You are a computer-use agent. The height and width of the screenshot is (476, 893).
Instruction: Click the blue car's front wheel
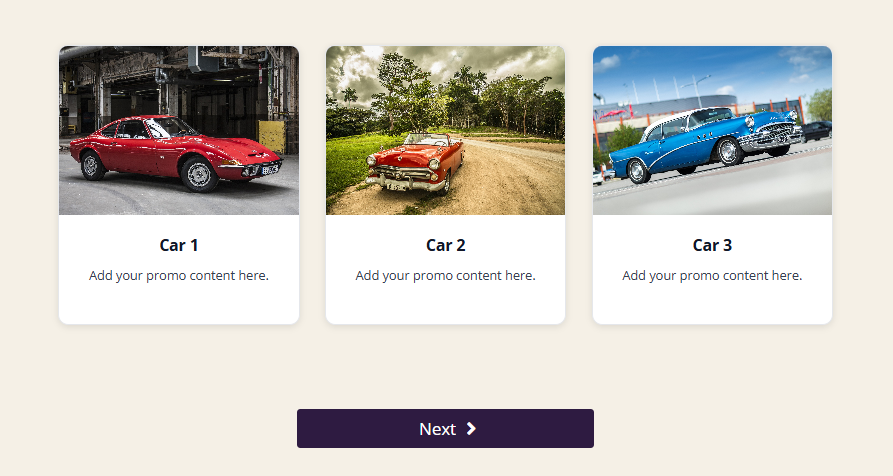point(729,151)
